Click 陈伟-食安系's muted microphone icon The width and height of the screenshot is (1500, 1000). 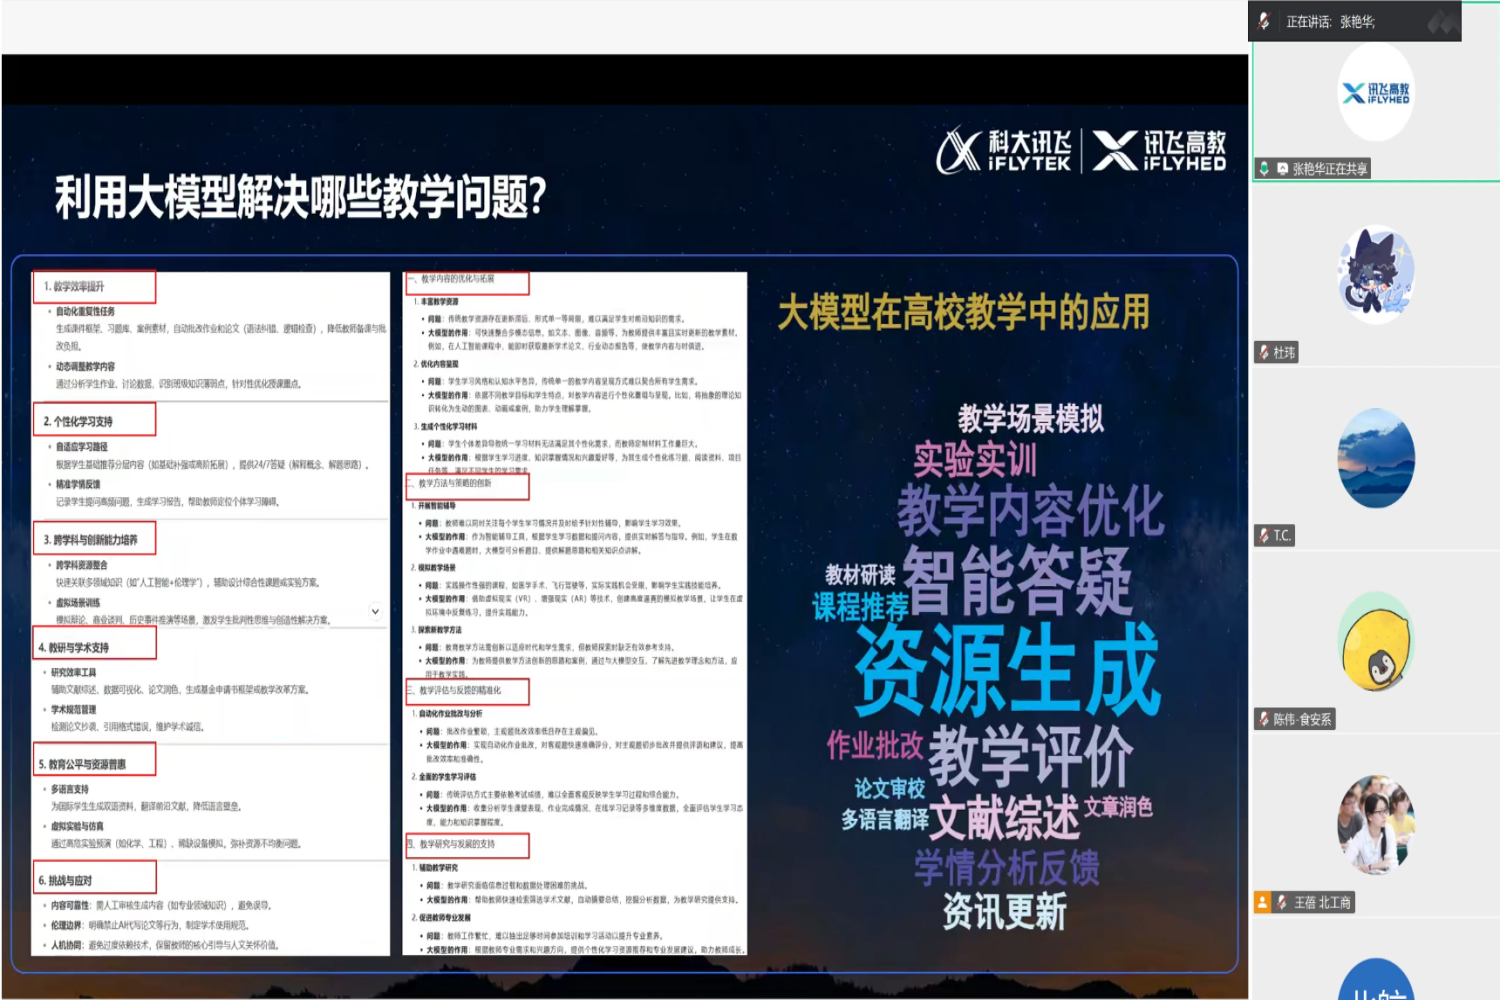click(x=1264, y=719)
